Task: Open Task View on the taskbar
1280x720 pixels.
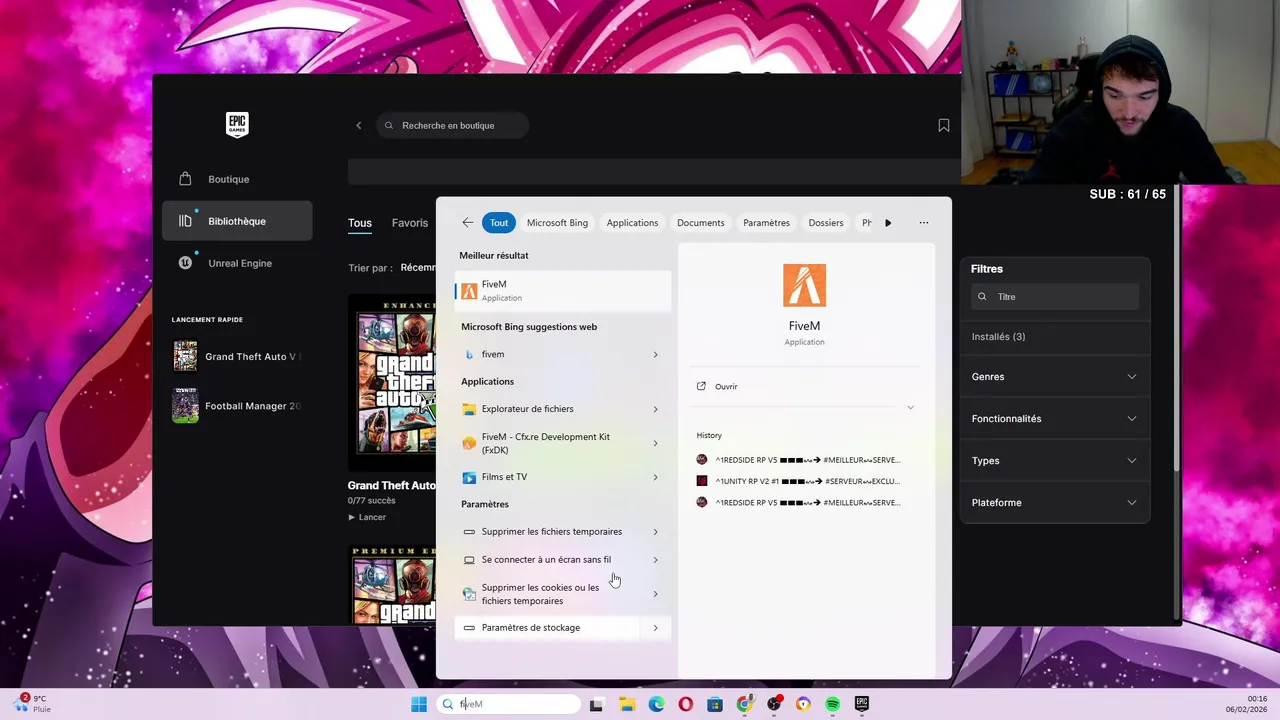Action: pyautogui.click(x=596, y=704)
